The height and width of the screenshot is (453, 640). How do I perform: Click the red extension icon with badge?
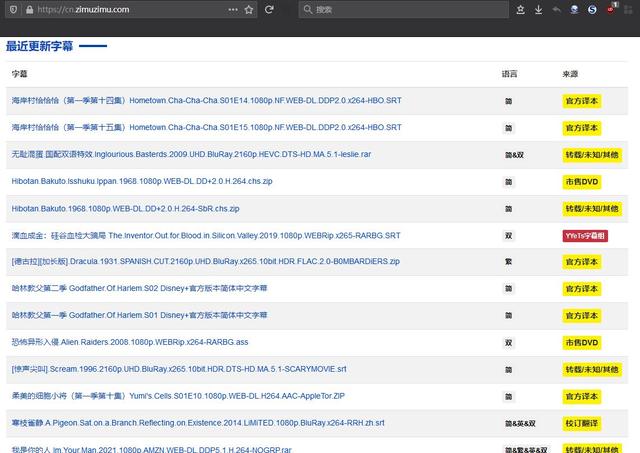click(x=611, y=9)
